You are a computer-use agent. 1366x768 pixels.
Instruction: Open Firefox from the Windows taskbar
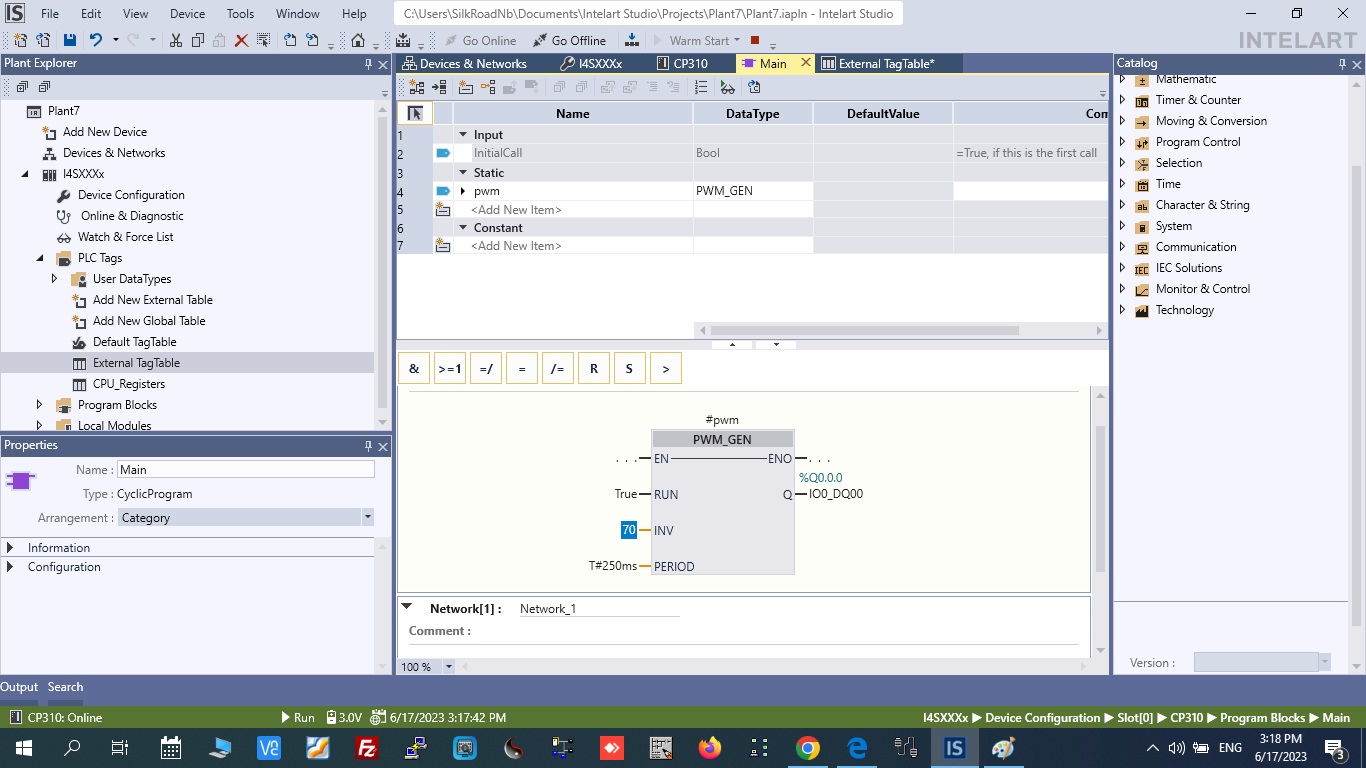click(710, 748)
